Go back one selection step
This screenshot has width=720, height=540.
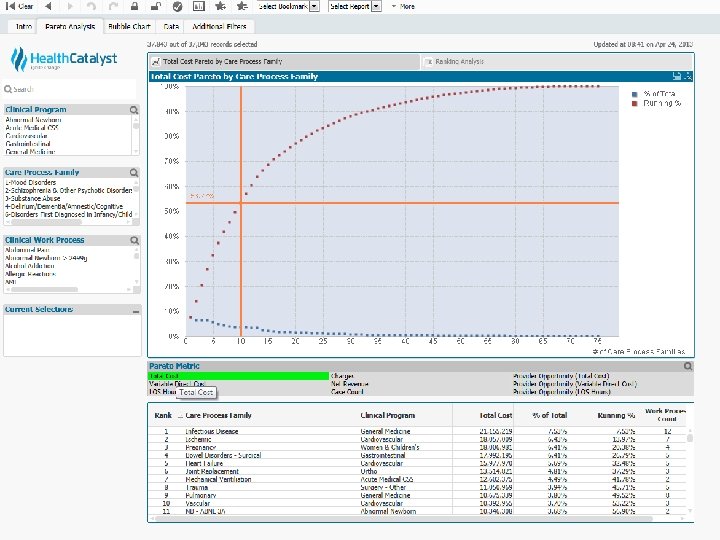(48, 6)
